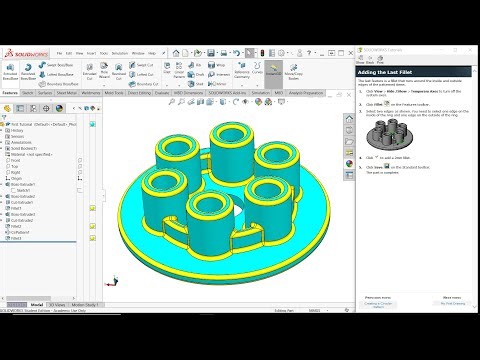Open the Motion Study 1 tab
Viewport: 480px width, 360px height.
(85, 305)
